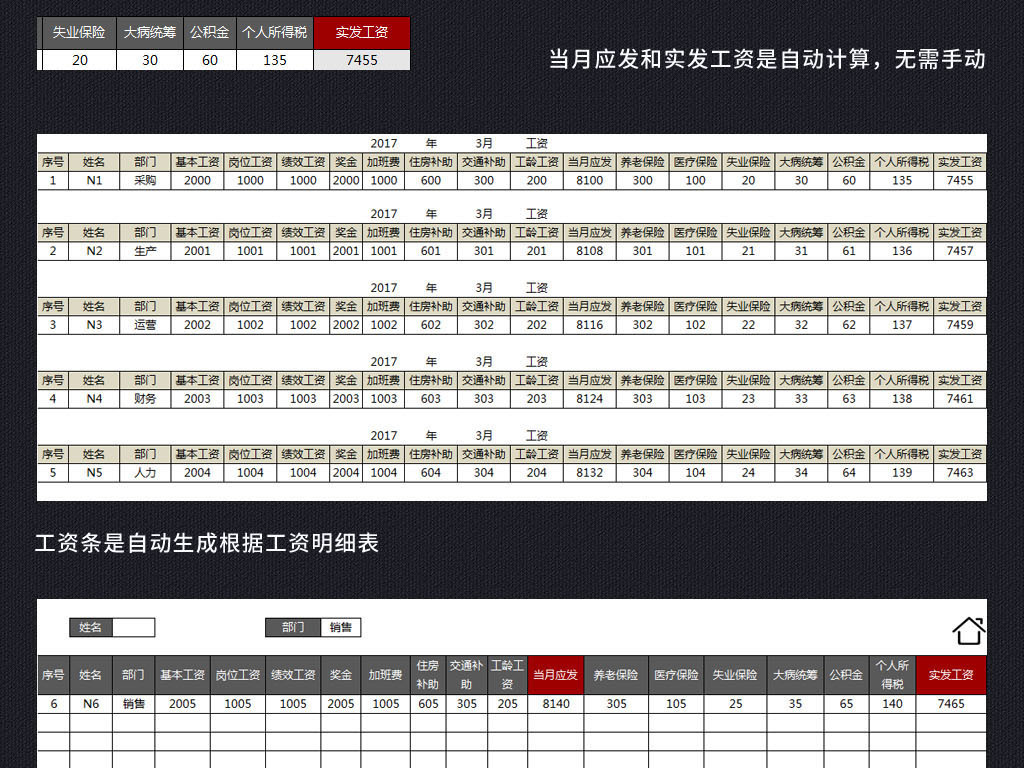
Task: Click the salary value 7455 in top summary
Action: pyautogui.click(x=361, y=61)
